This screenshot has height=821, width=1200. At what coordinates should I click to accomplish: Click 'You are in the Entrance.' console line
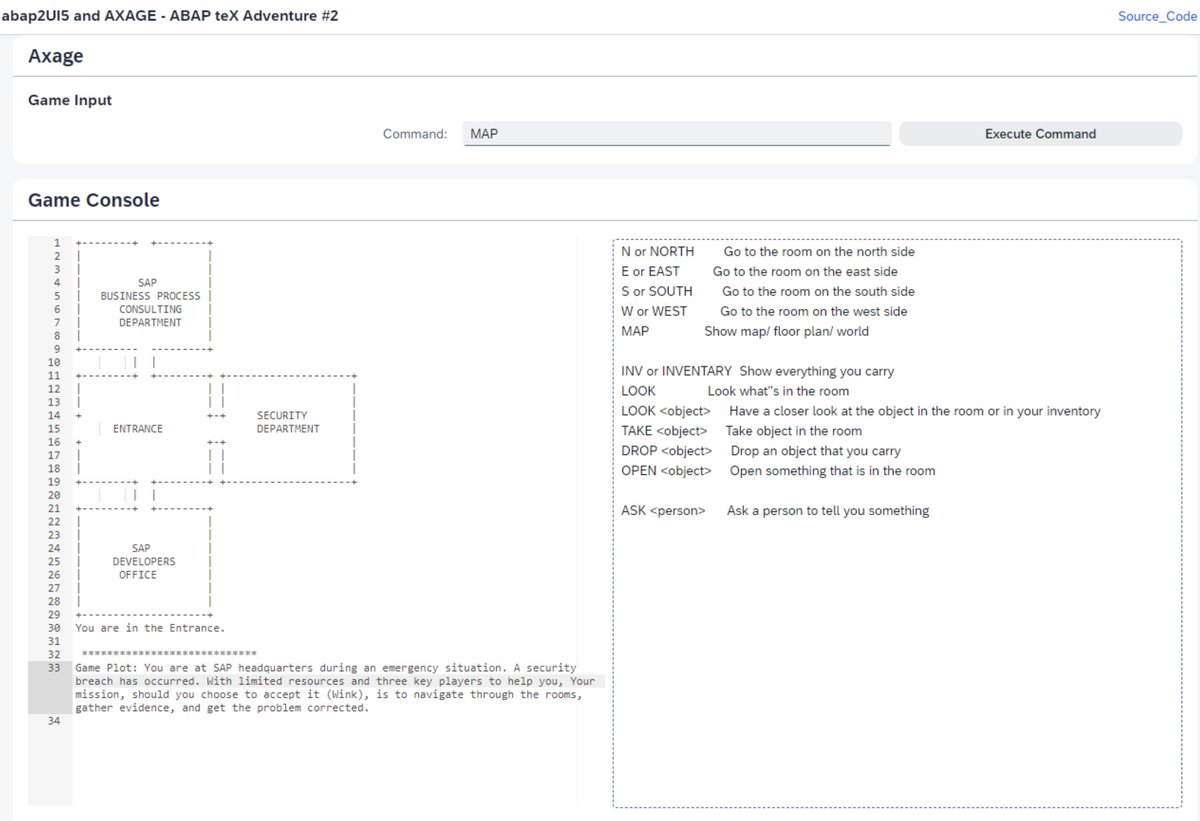coord(150,629)
